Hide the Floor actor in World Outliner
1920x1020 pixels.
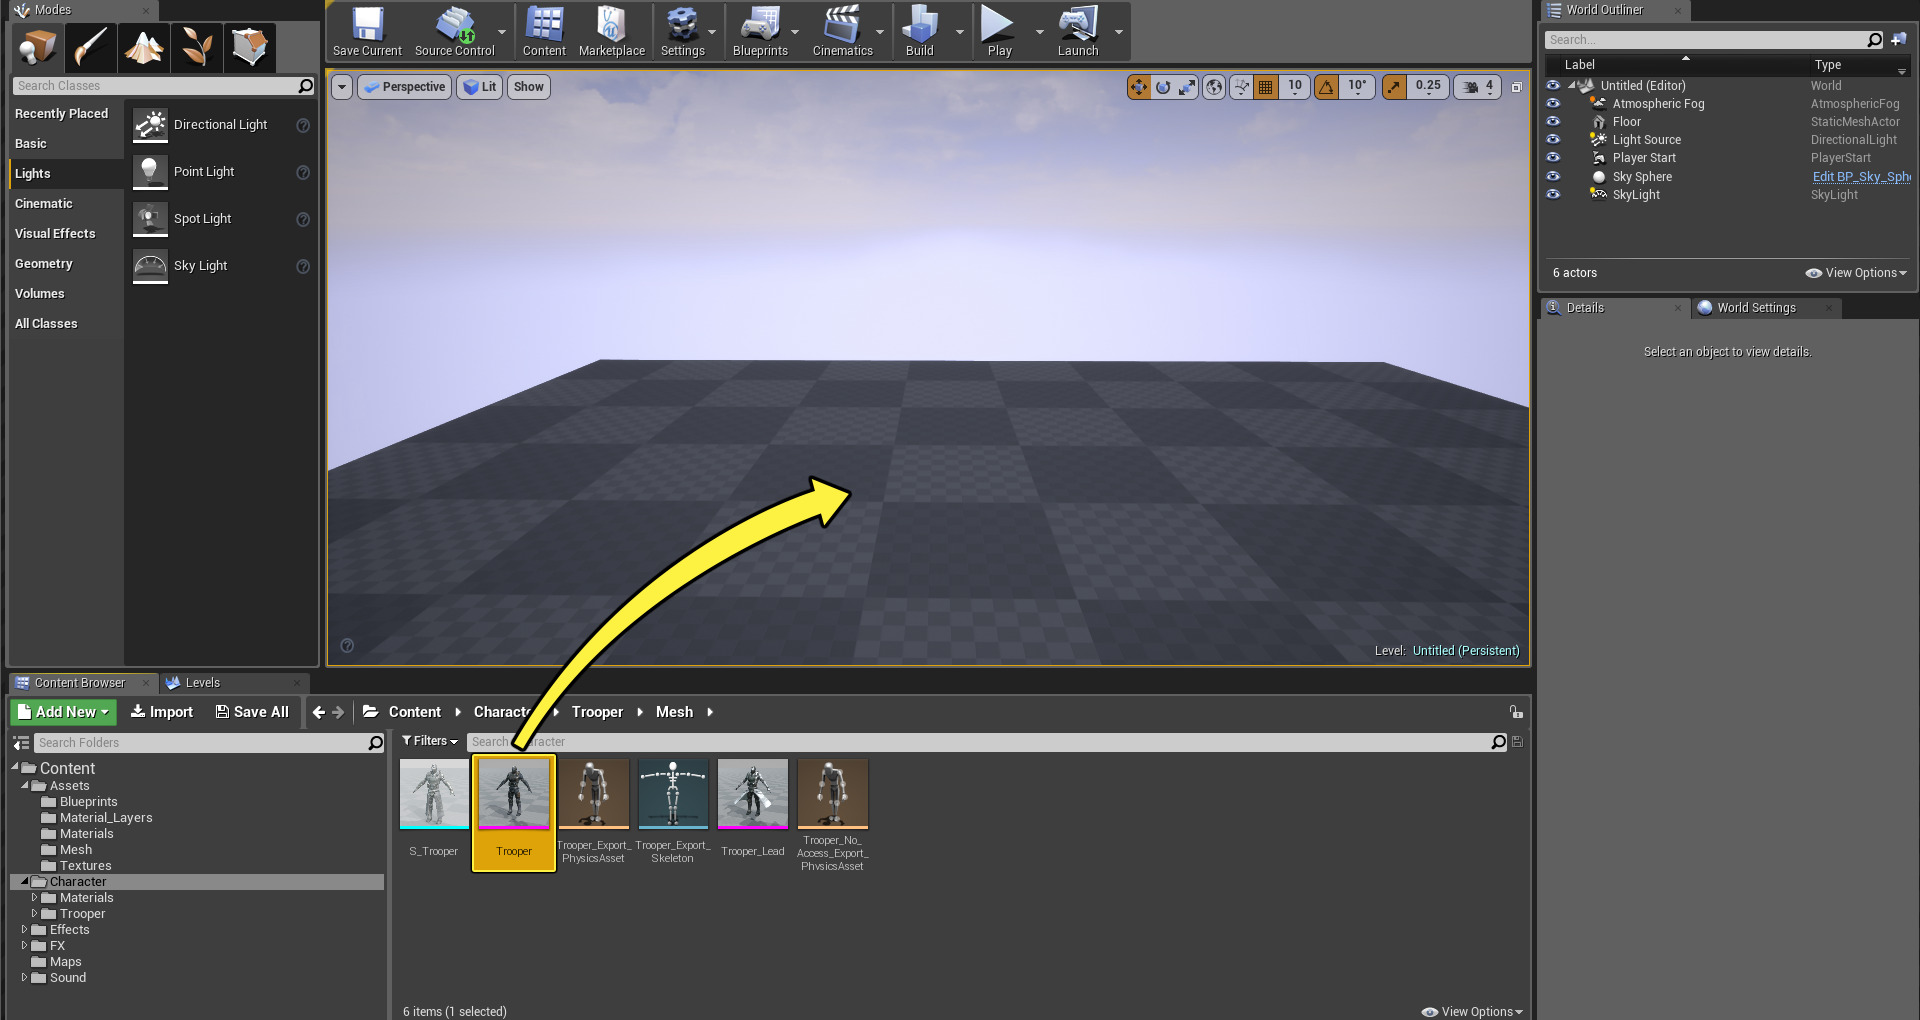[x=1553, y=121]
